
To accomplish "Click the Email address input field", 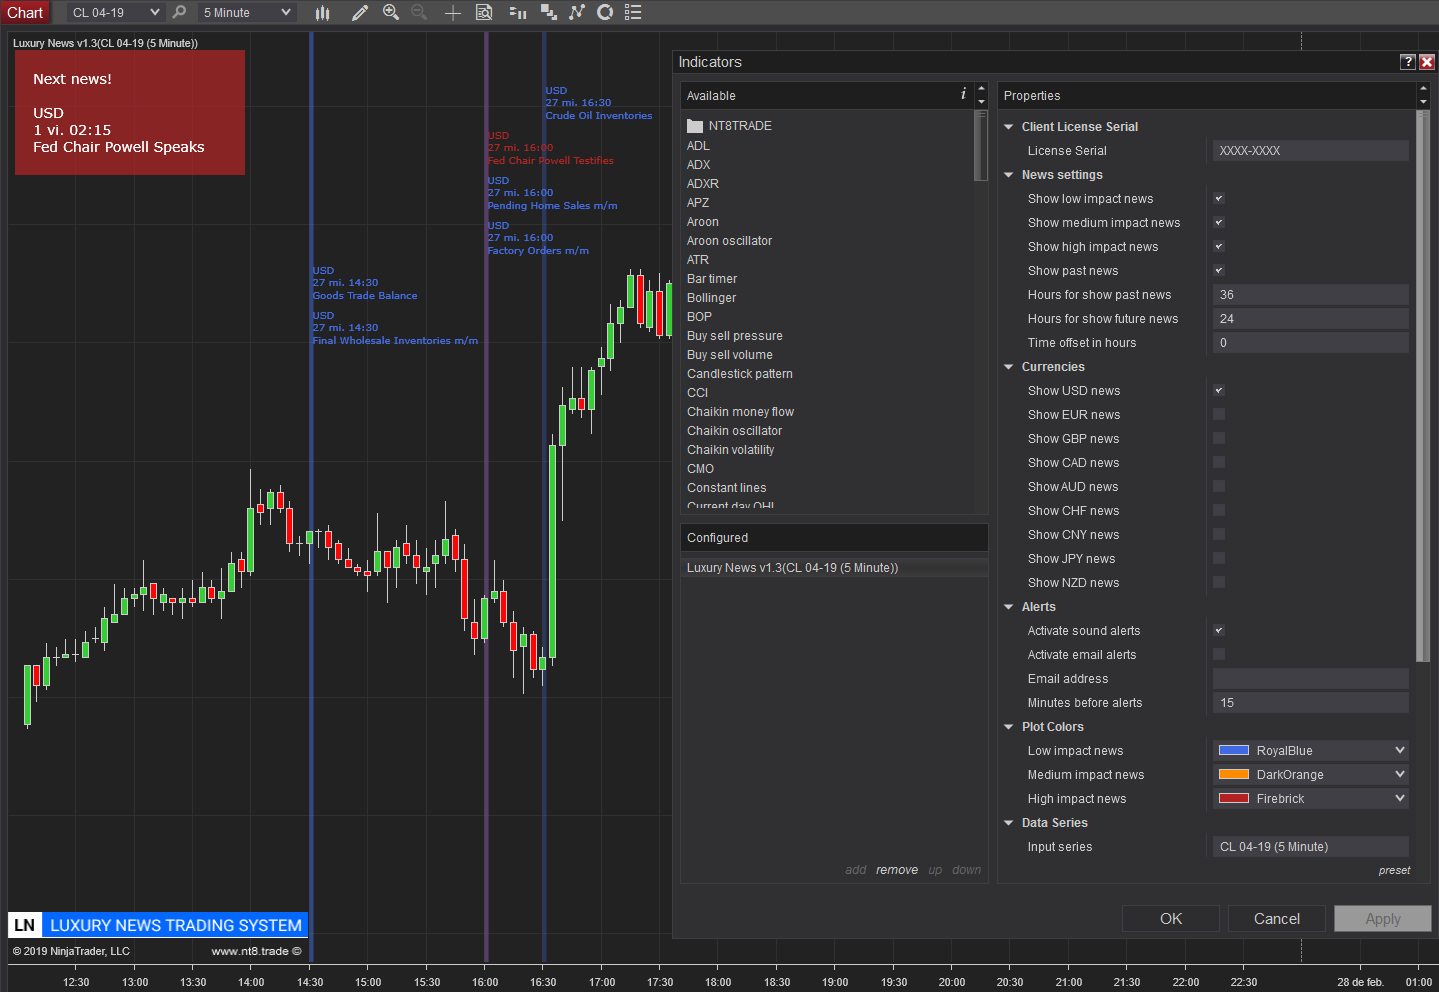I will pyautogui.click(x=1310, y=679).
